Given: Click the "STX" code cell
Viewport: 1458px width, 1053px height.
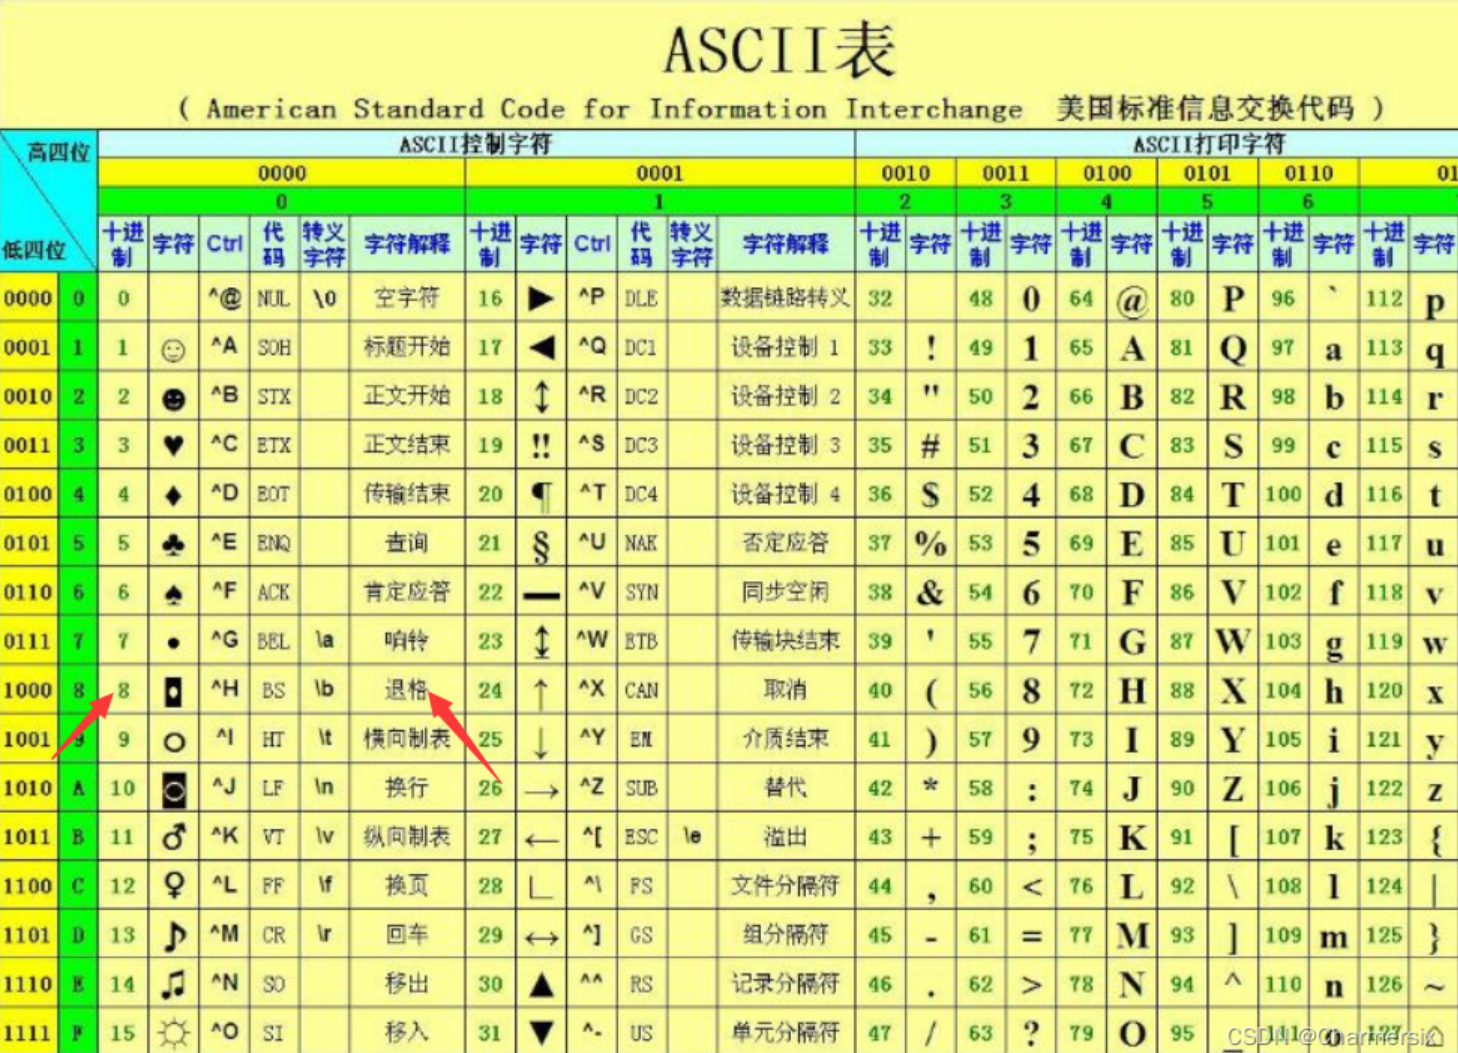Looking at the screenshot, I should [x=273, y=396].
